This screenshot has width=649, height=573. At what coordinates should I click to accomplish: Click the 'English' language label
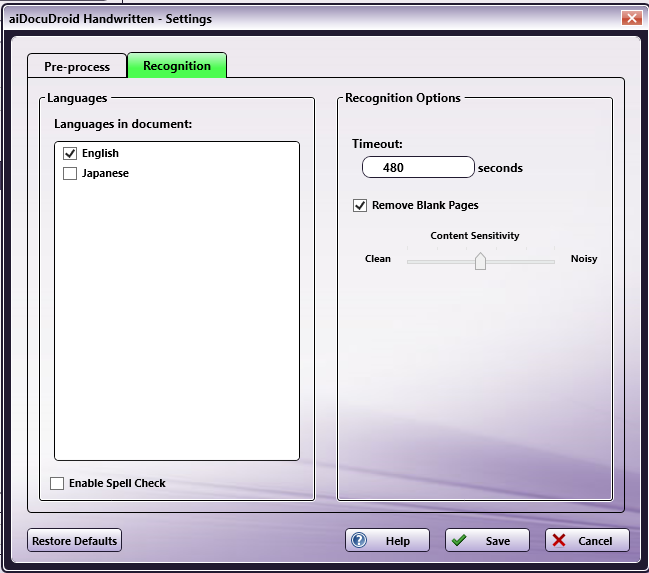click(x=100, y=153)
